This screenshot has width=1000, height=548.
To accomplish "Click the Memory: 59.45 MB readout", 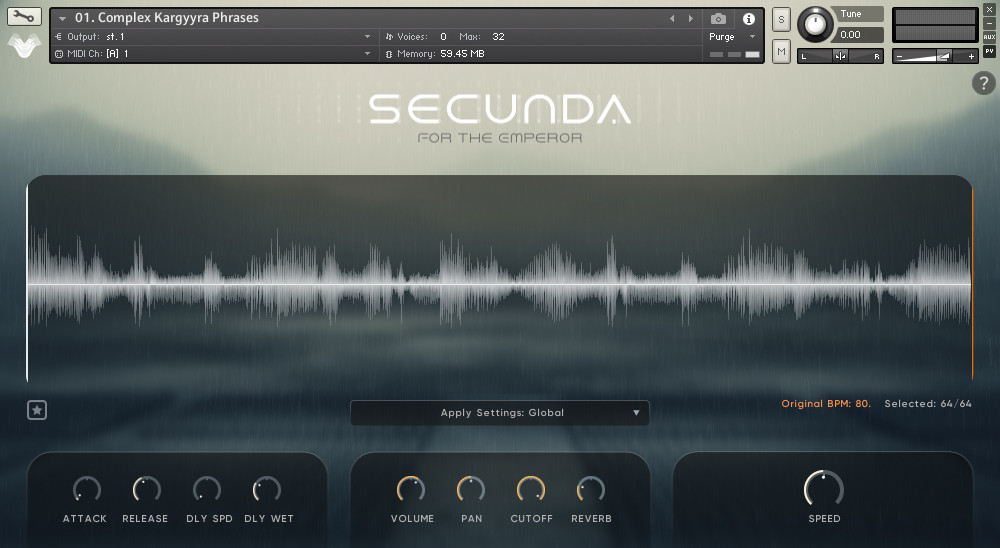I will click(x=436, y=54).
